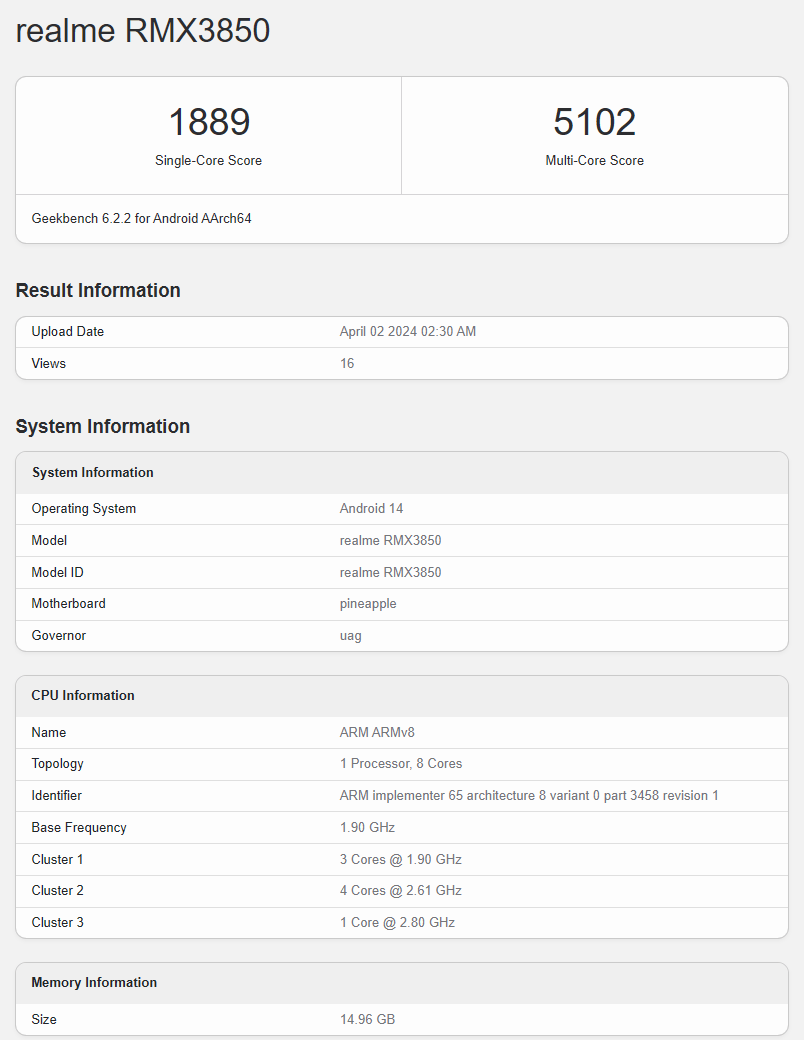Select the Operating System Android 14 entry
This screenshot has width=804, height=1040.
coord(371,508)
